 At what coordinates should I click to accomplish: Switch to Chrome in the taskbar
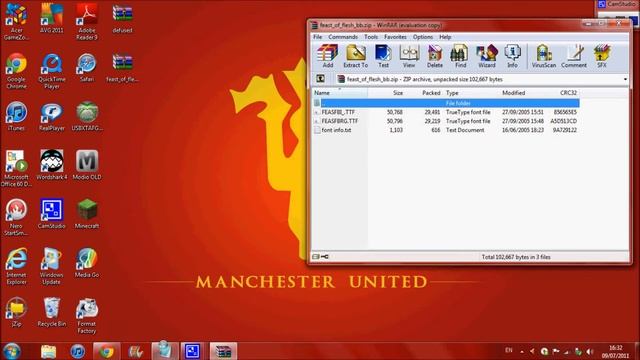coord(107,351)
